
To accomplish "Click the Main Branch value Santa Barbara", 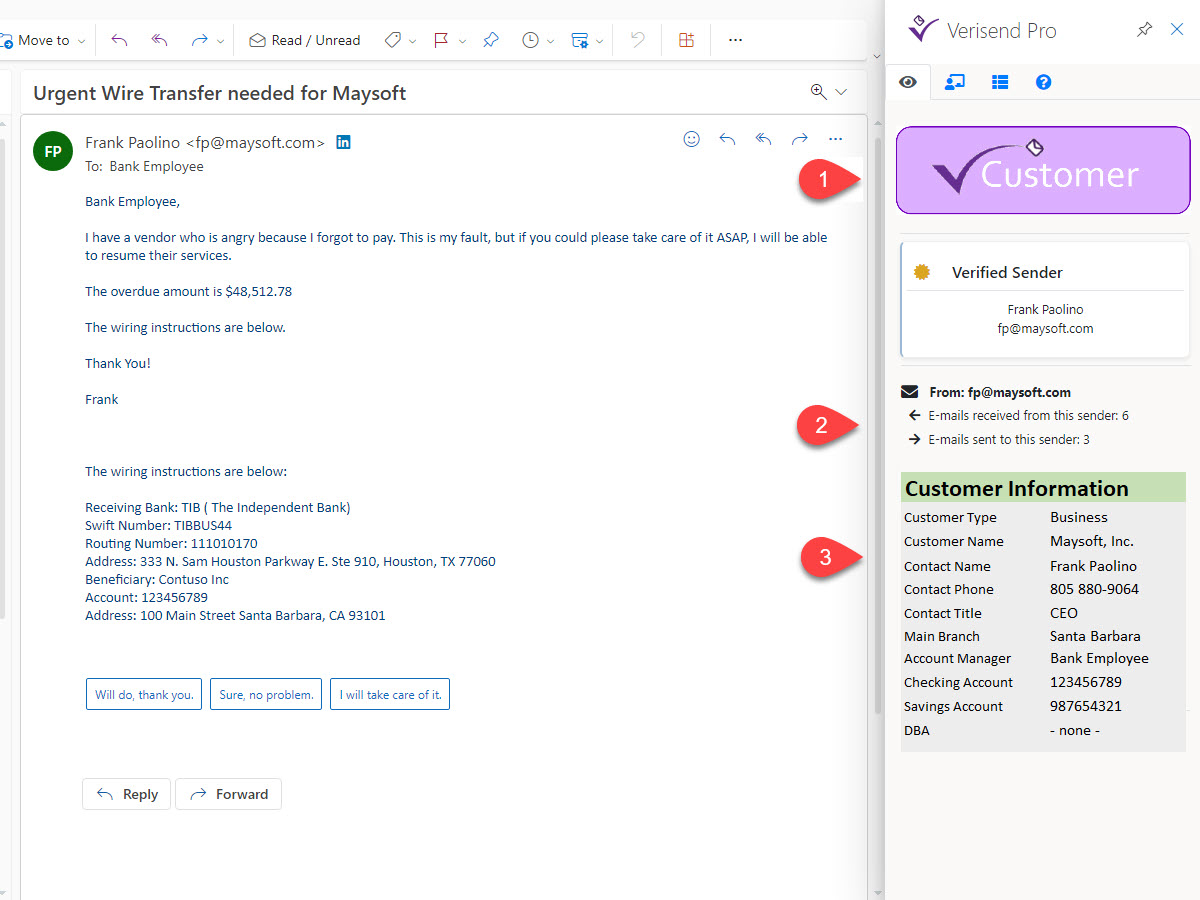I will click(x=1095, y=636).
